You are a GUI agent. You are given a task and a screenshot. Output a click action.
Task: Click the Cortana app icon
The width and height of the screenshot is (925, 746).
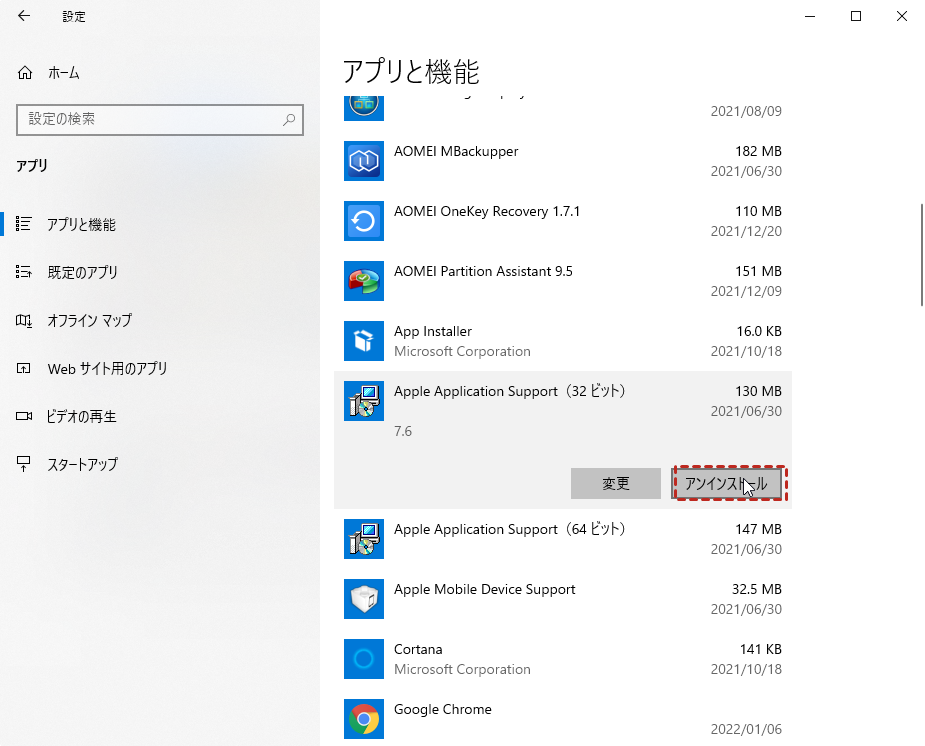(x=364, y=659)
